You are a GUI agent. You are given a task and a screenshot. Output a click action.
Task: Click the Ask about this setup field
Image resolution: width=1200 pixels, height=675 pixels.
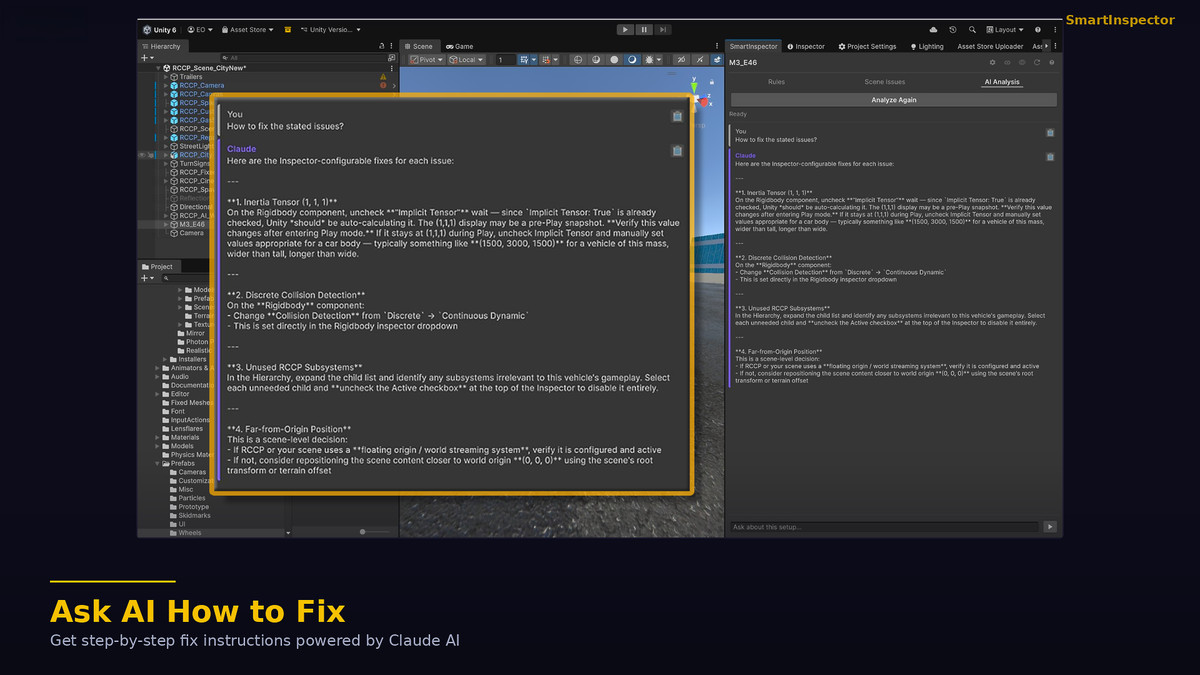(x=884, y=526)
